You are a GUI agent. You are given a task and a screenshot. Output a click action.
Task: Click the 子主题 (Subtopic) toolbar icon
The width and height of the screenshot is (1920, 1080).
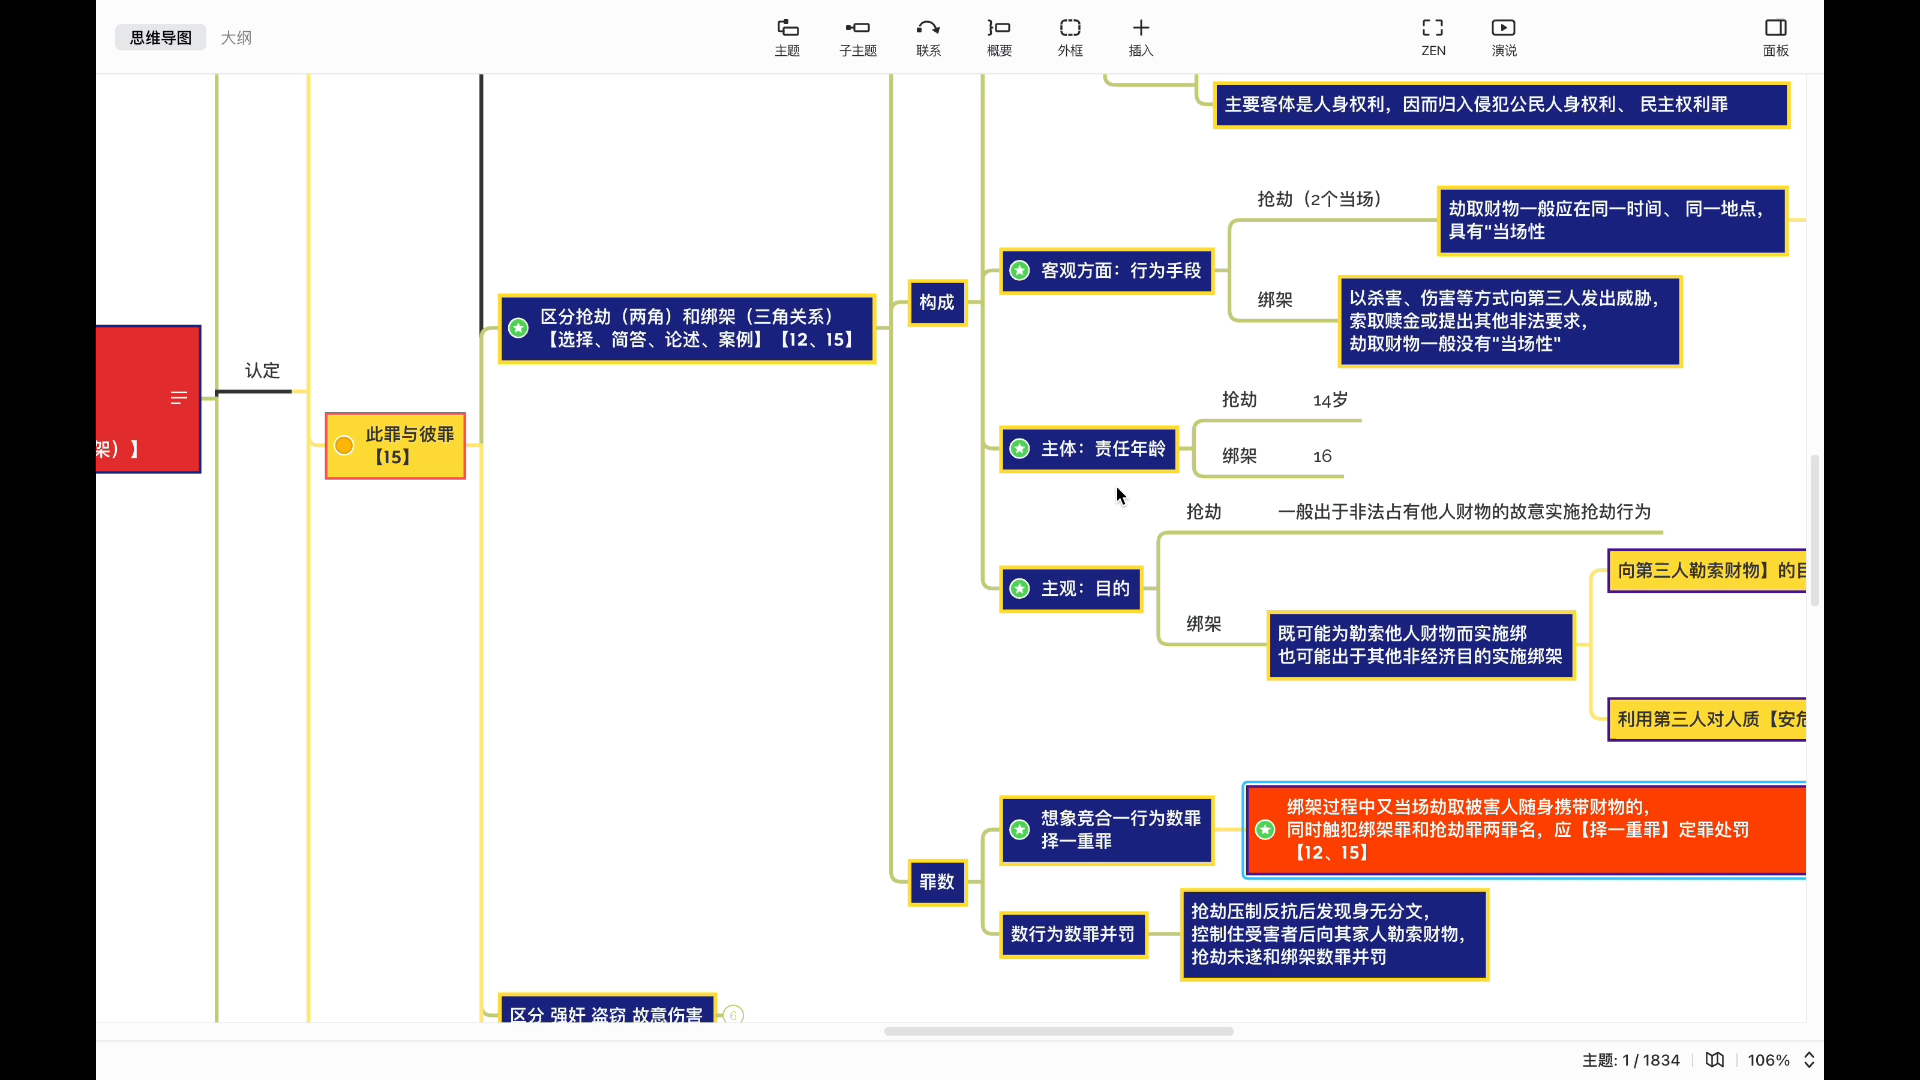(858, 37)
